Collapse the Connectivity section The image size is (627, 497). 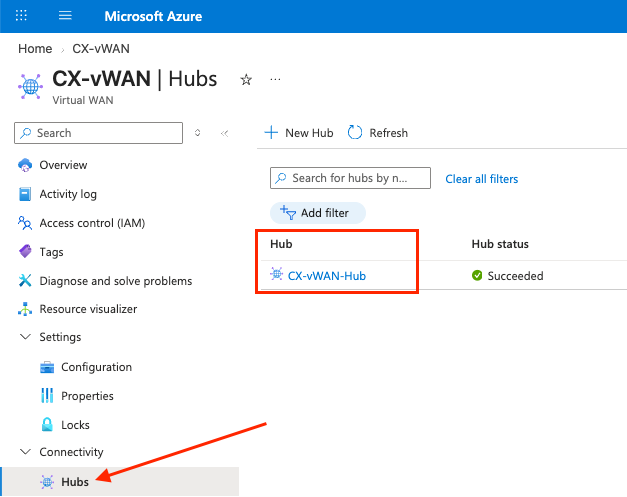click(25, 452)
